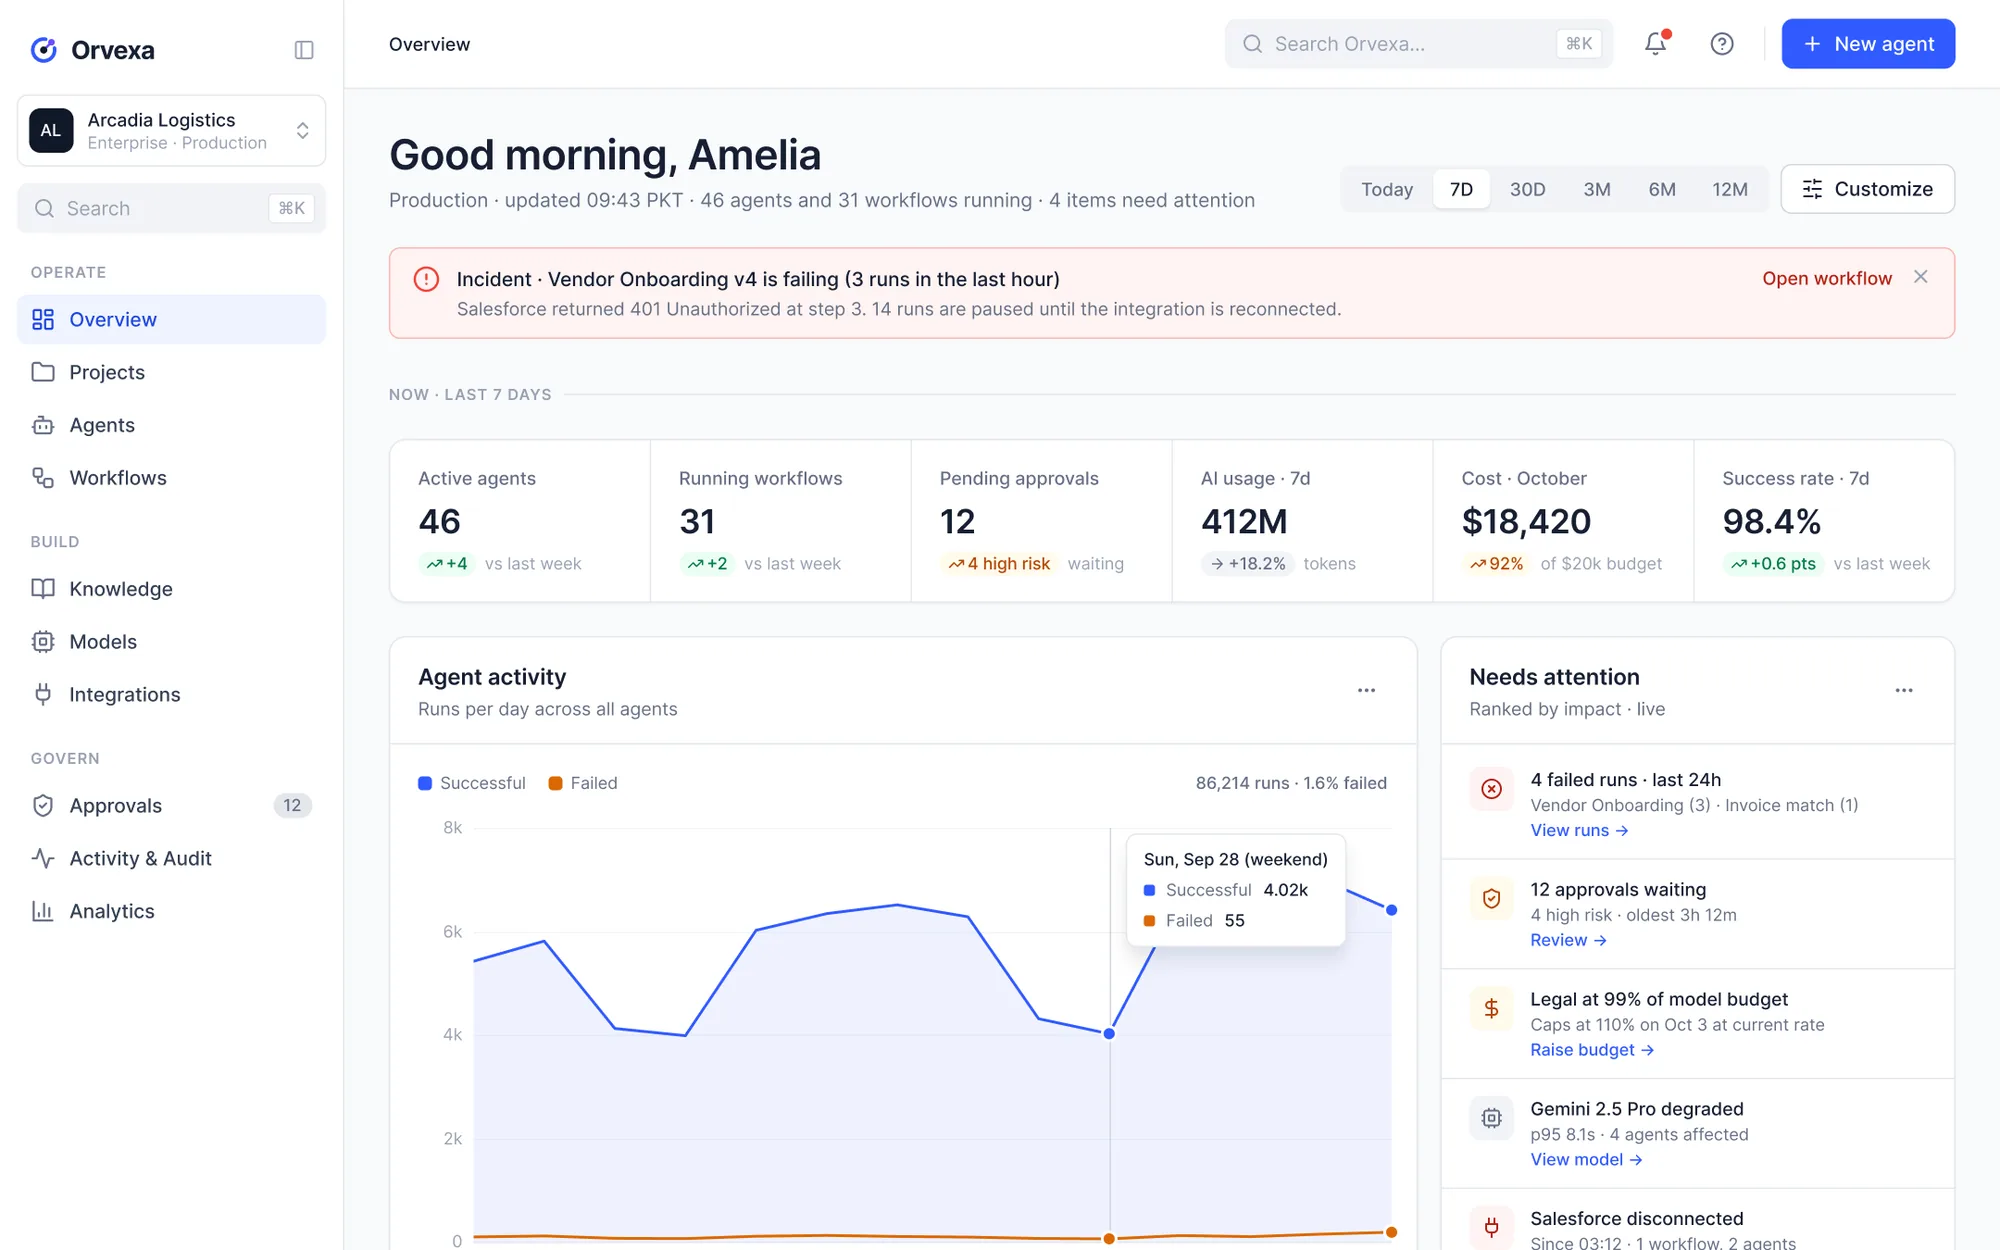Open notifications bell
The image size is (2000, 1250).
point(1656,44)
